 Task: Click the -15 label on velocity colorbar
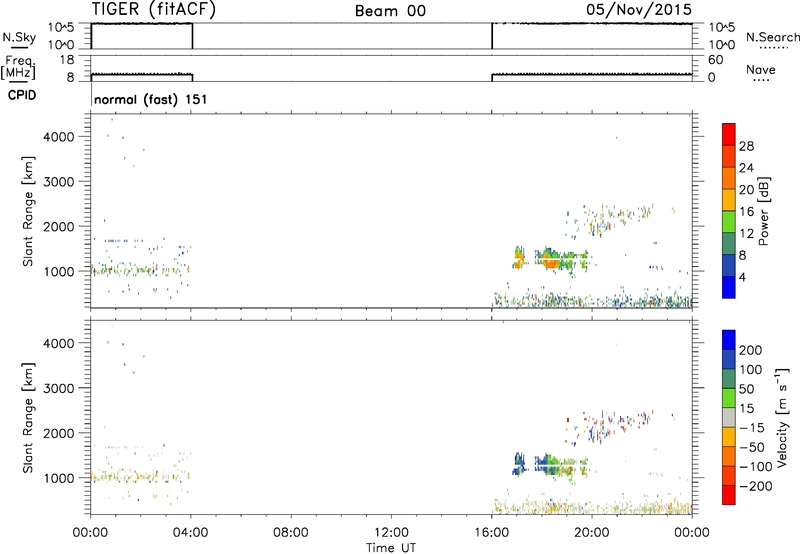pos(752,428)
